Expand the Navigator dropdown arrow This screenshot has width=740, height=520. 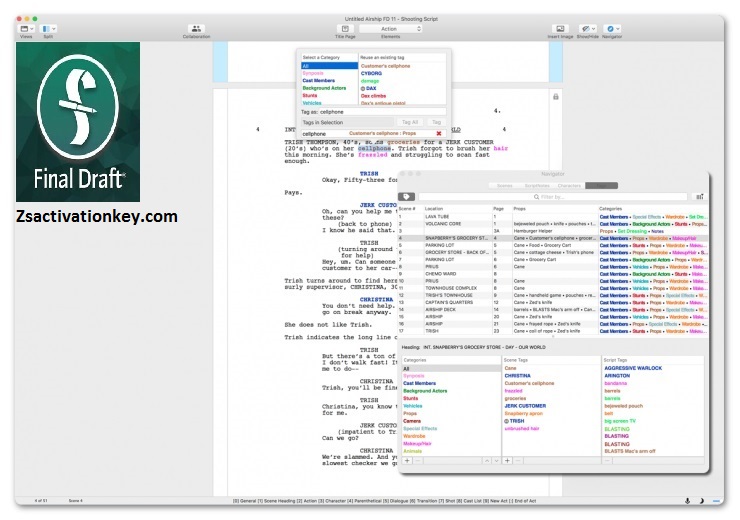(x=618, y=29)
